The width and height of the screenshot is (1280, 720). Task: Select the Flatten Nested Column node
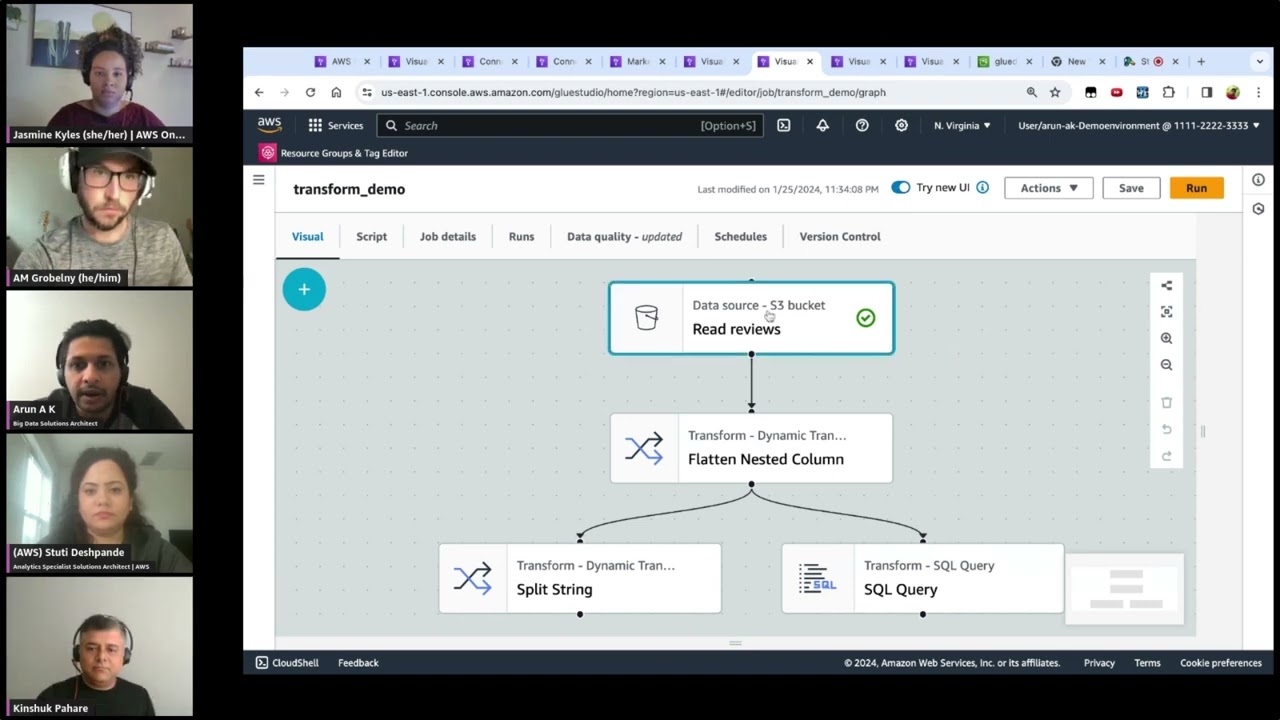tap(751, 448)
